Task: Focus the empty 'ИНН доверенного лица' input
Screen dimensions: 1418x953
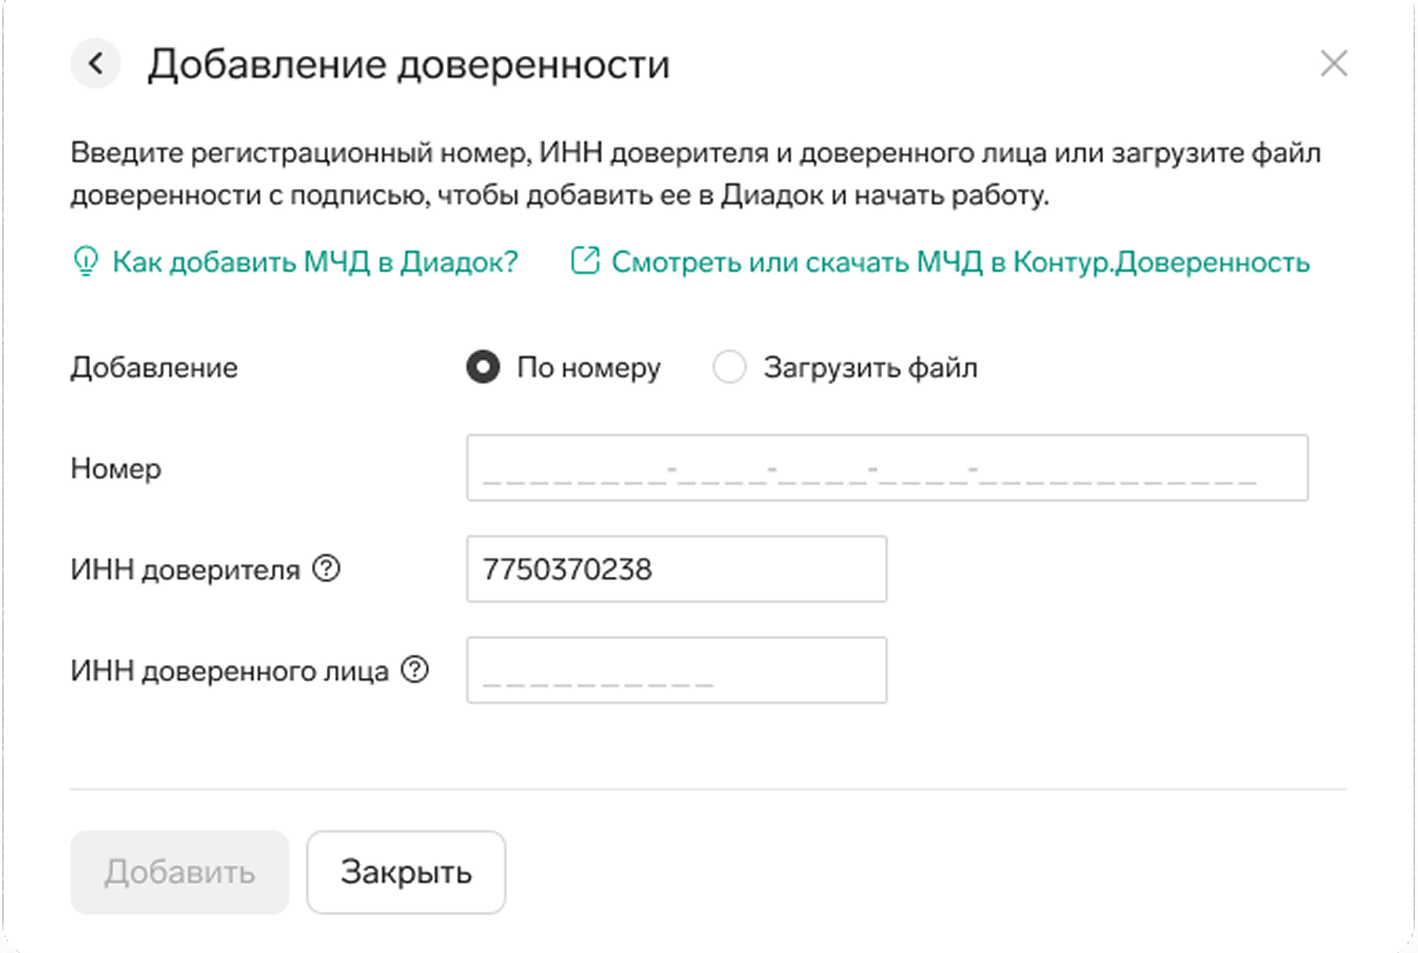Action: (676, 670)
